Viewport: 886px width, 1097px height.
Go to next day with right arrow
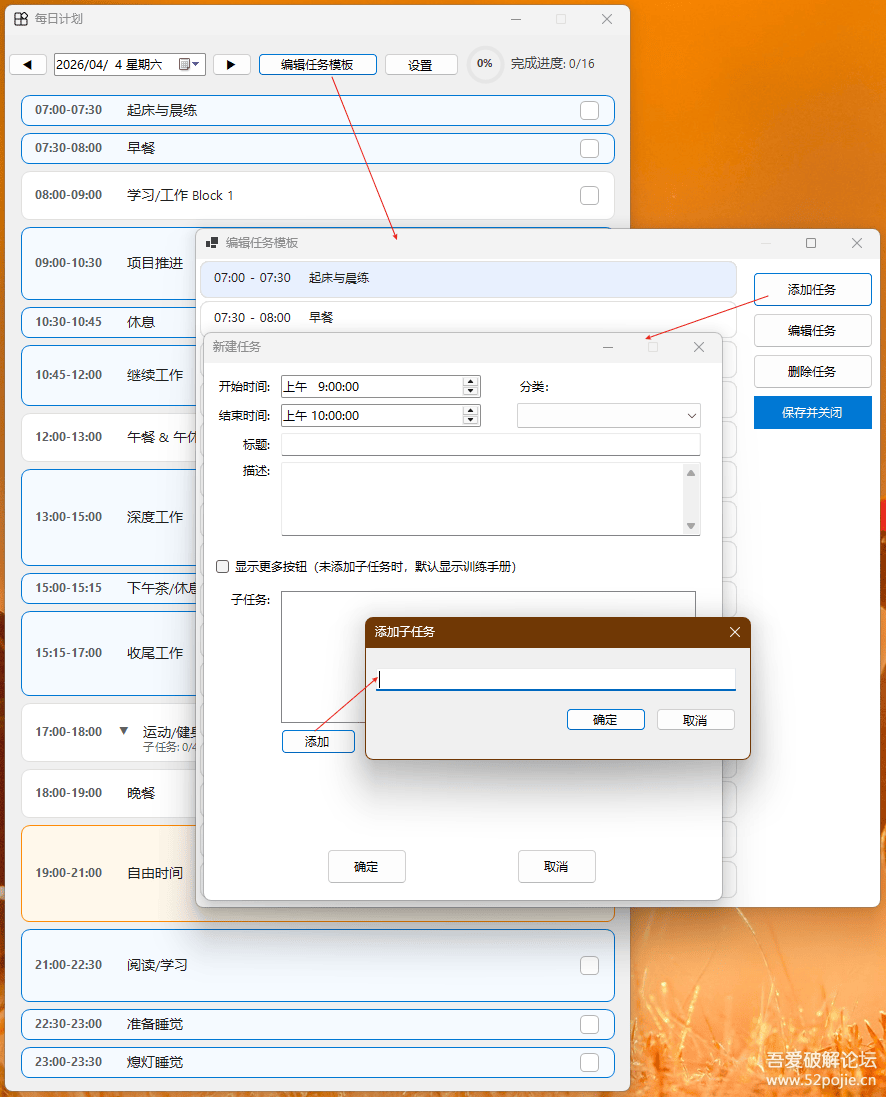(232, 64)
